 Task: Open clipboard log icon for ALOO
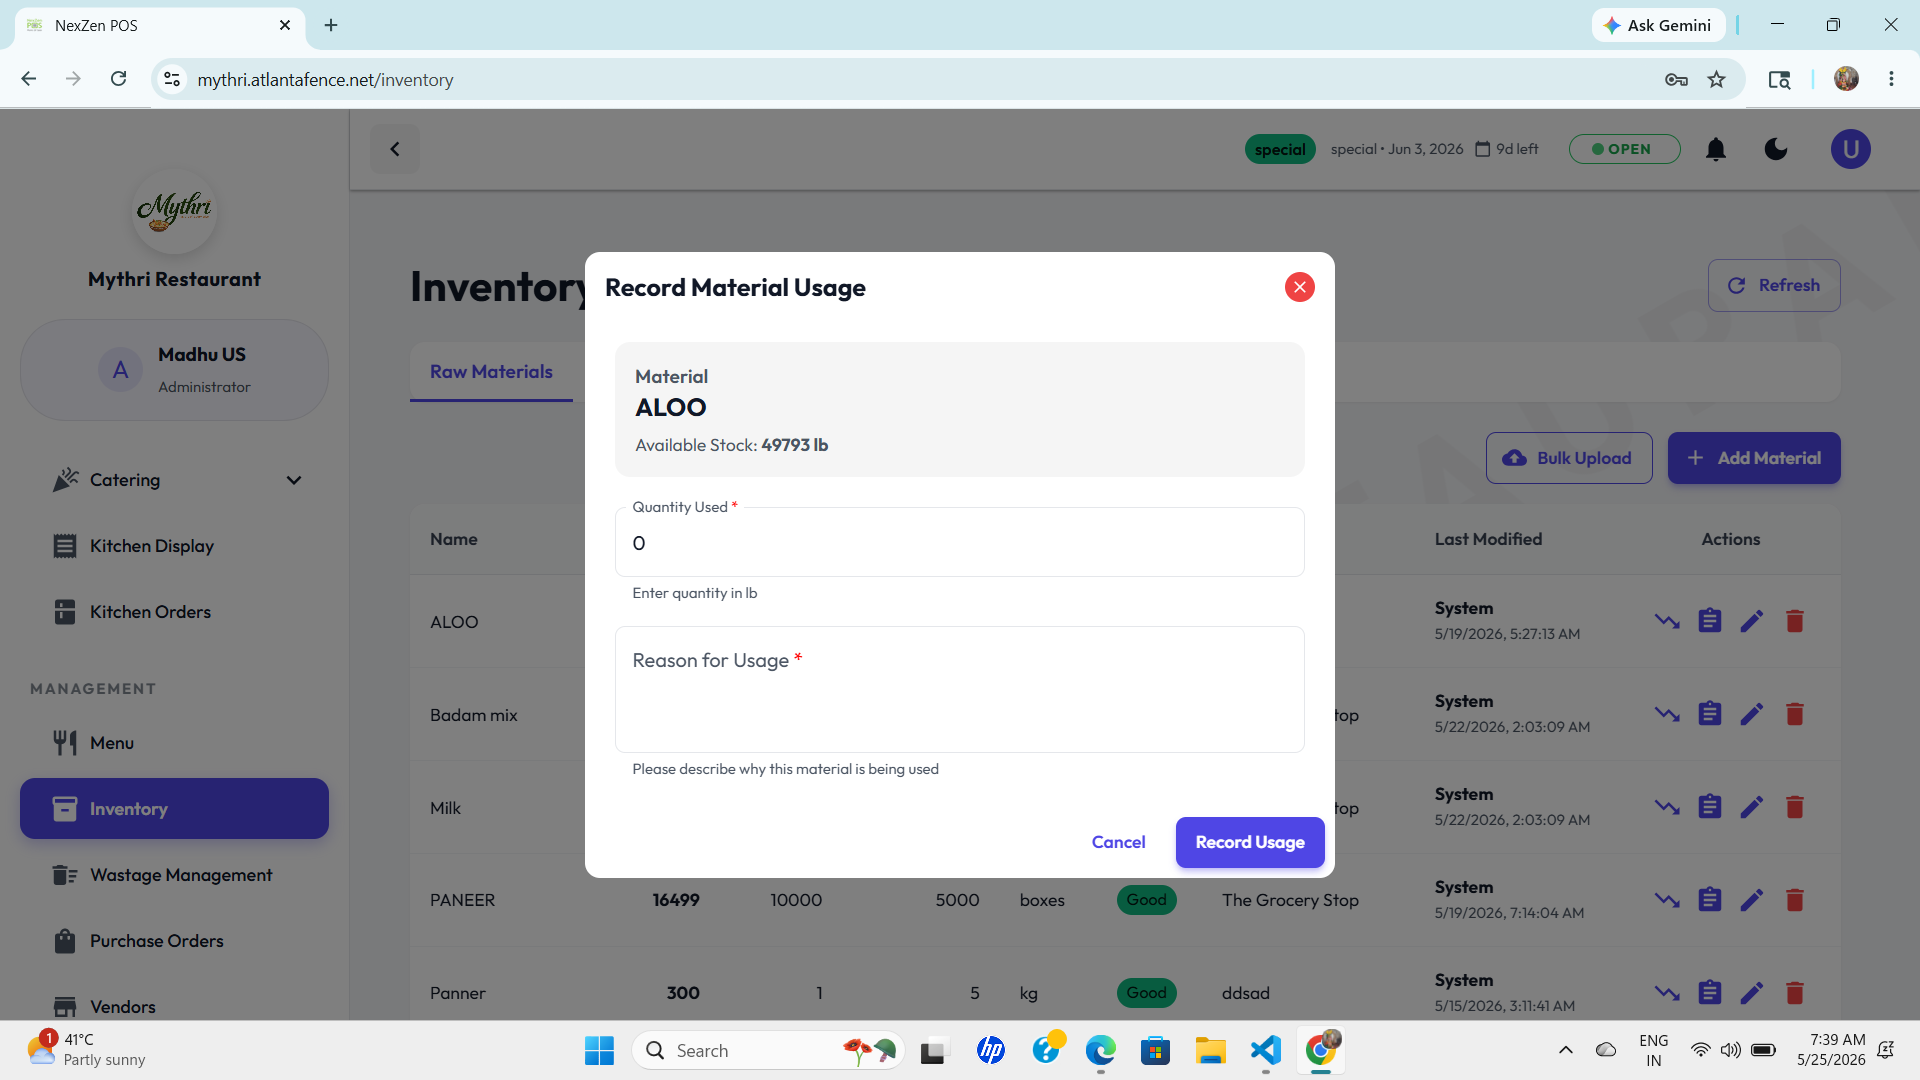[x=1710, y=621]
